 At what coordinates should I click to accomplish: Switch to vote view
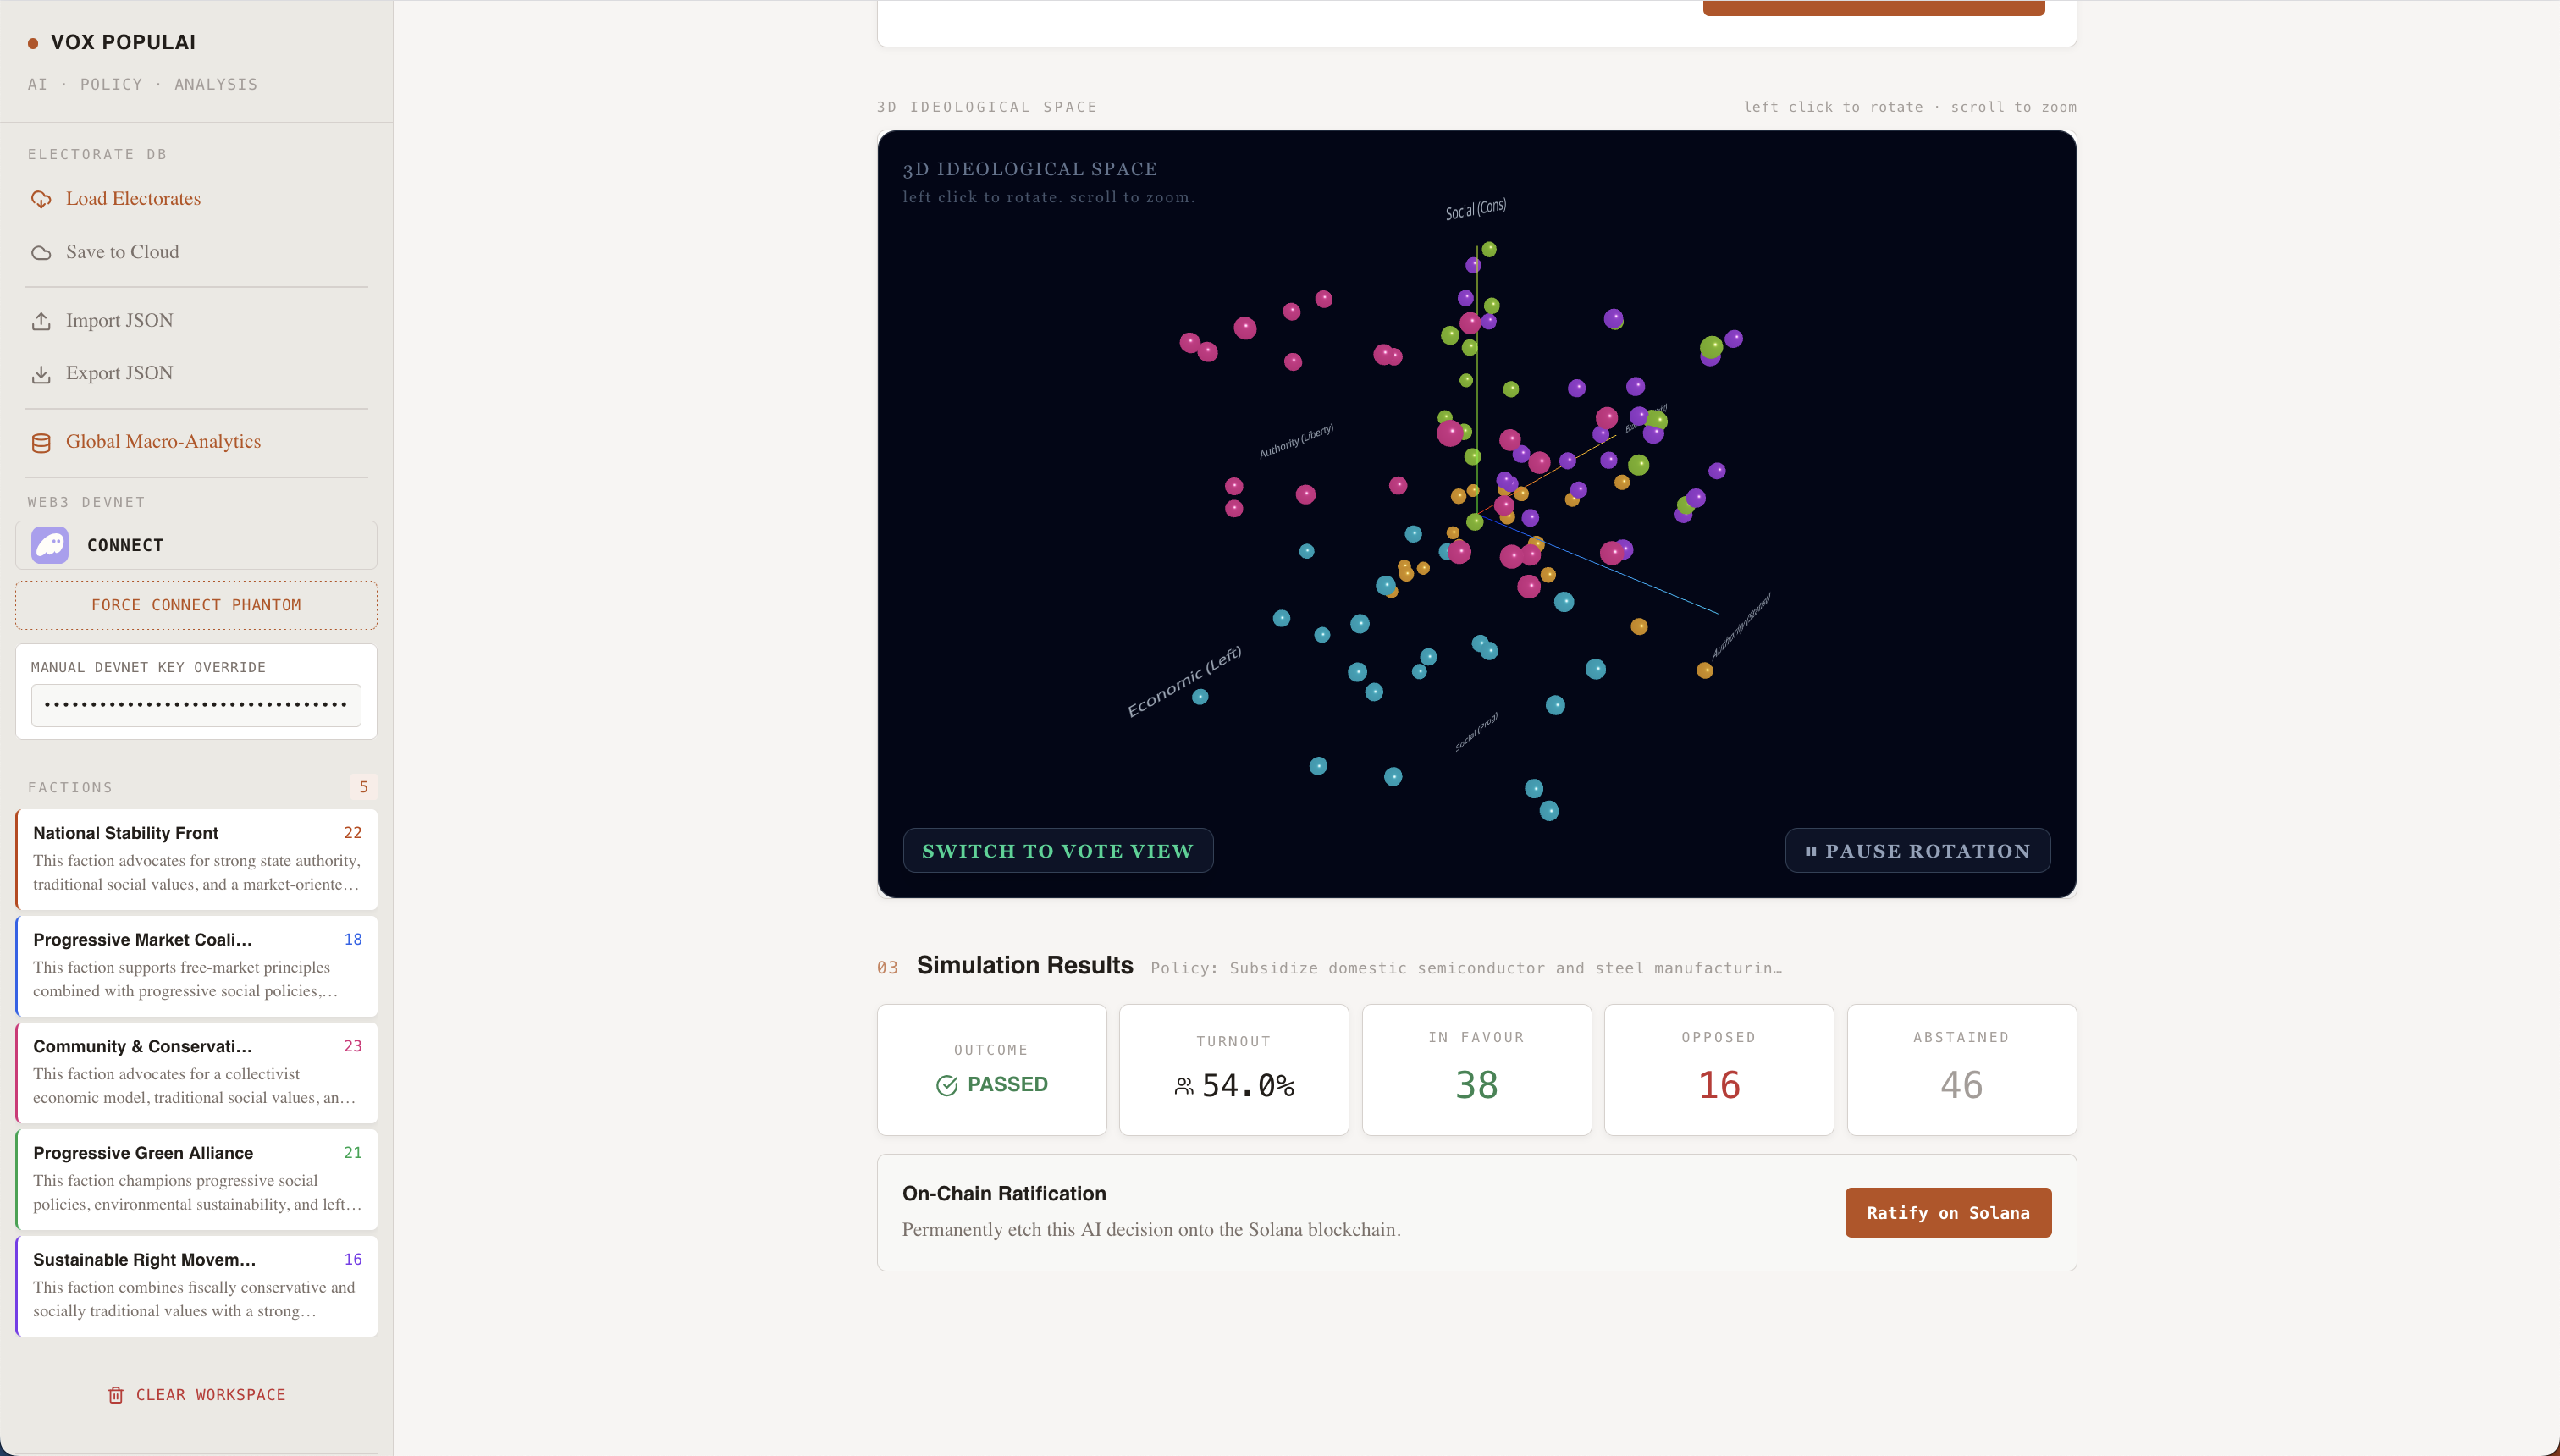[x=1057, y=851]
